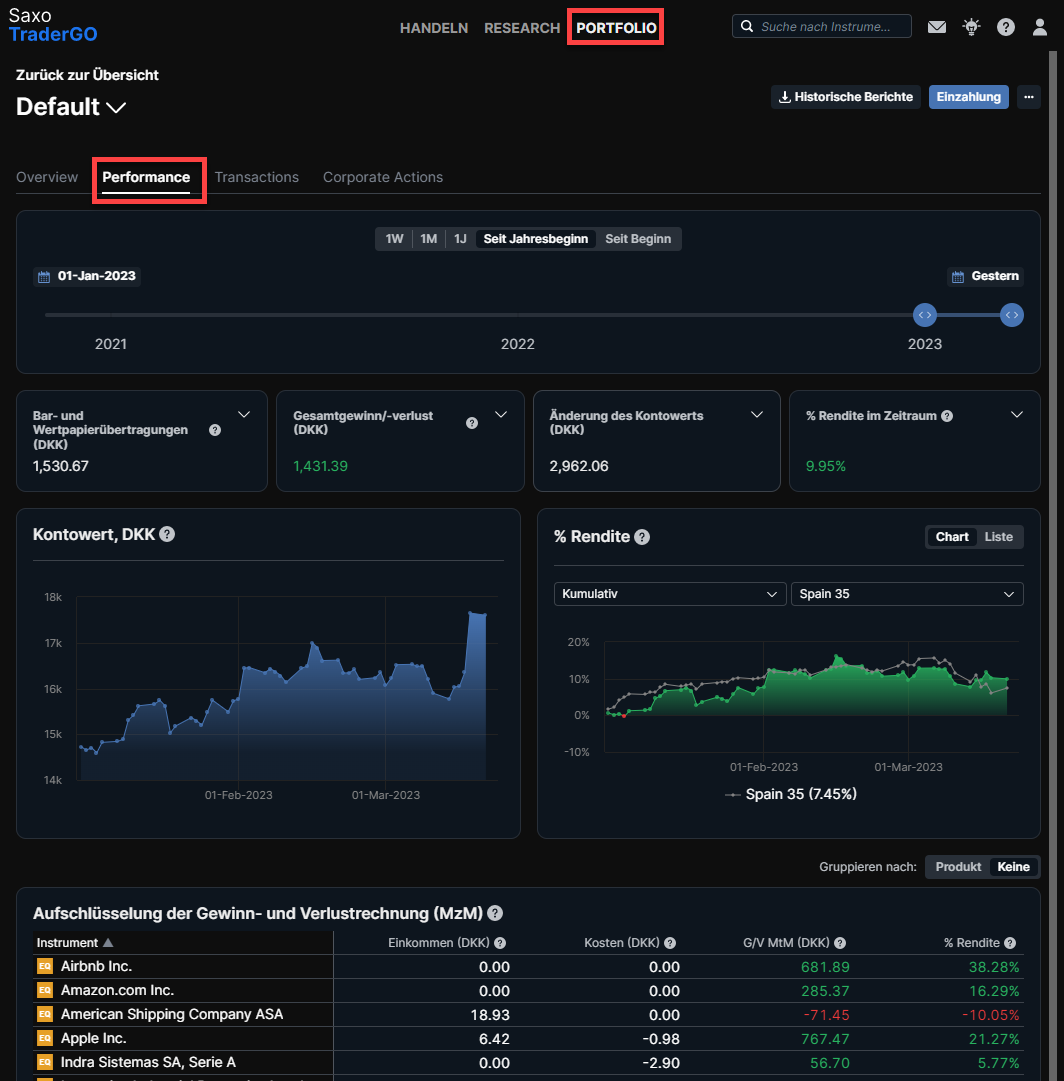Click the timeline end slider handle
1064x1081 pixels.
[1012, 315]
